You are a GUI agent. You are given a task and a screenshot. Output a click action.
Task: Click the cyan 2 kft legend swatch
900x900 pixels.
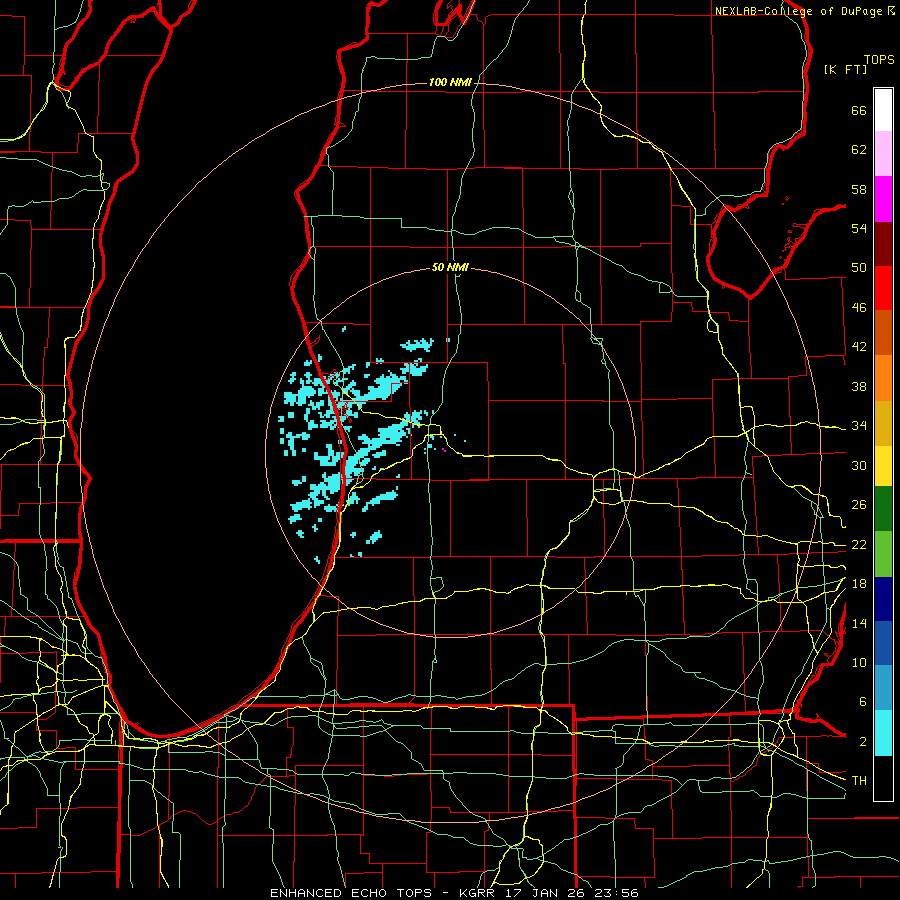point(883,734)
